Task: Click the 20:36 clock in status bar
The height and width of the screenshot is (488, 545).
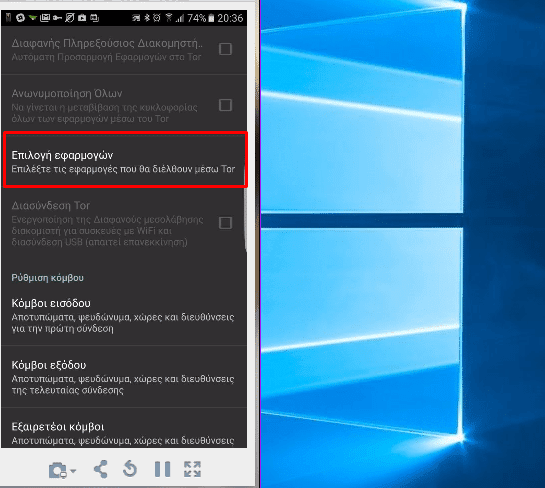Action: click(x=230, y=18)
